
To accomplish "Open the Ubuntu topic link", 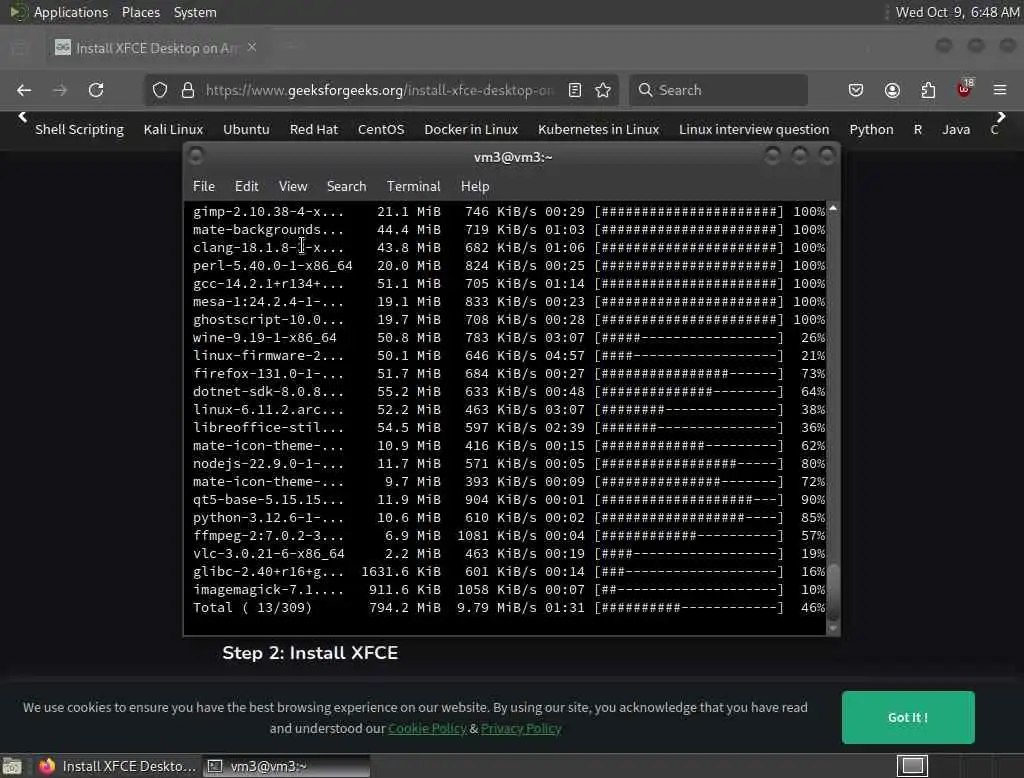I will pos(246,129).
